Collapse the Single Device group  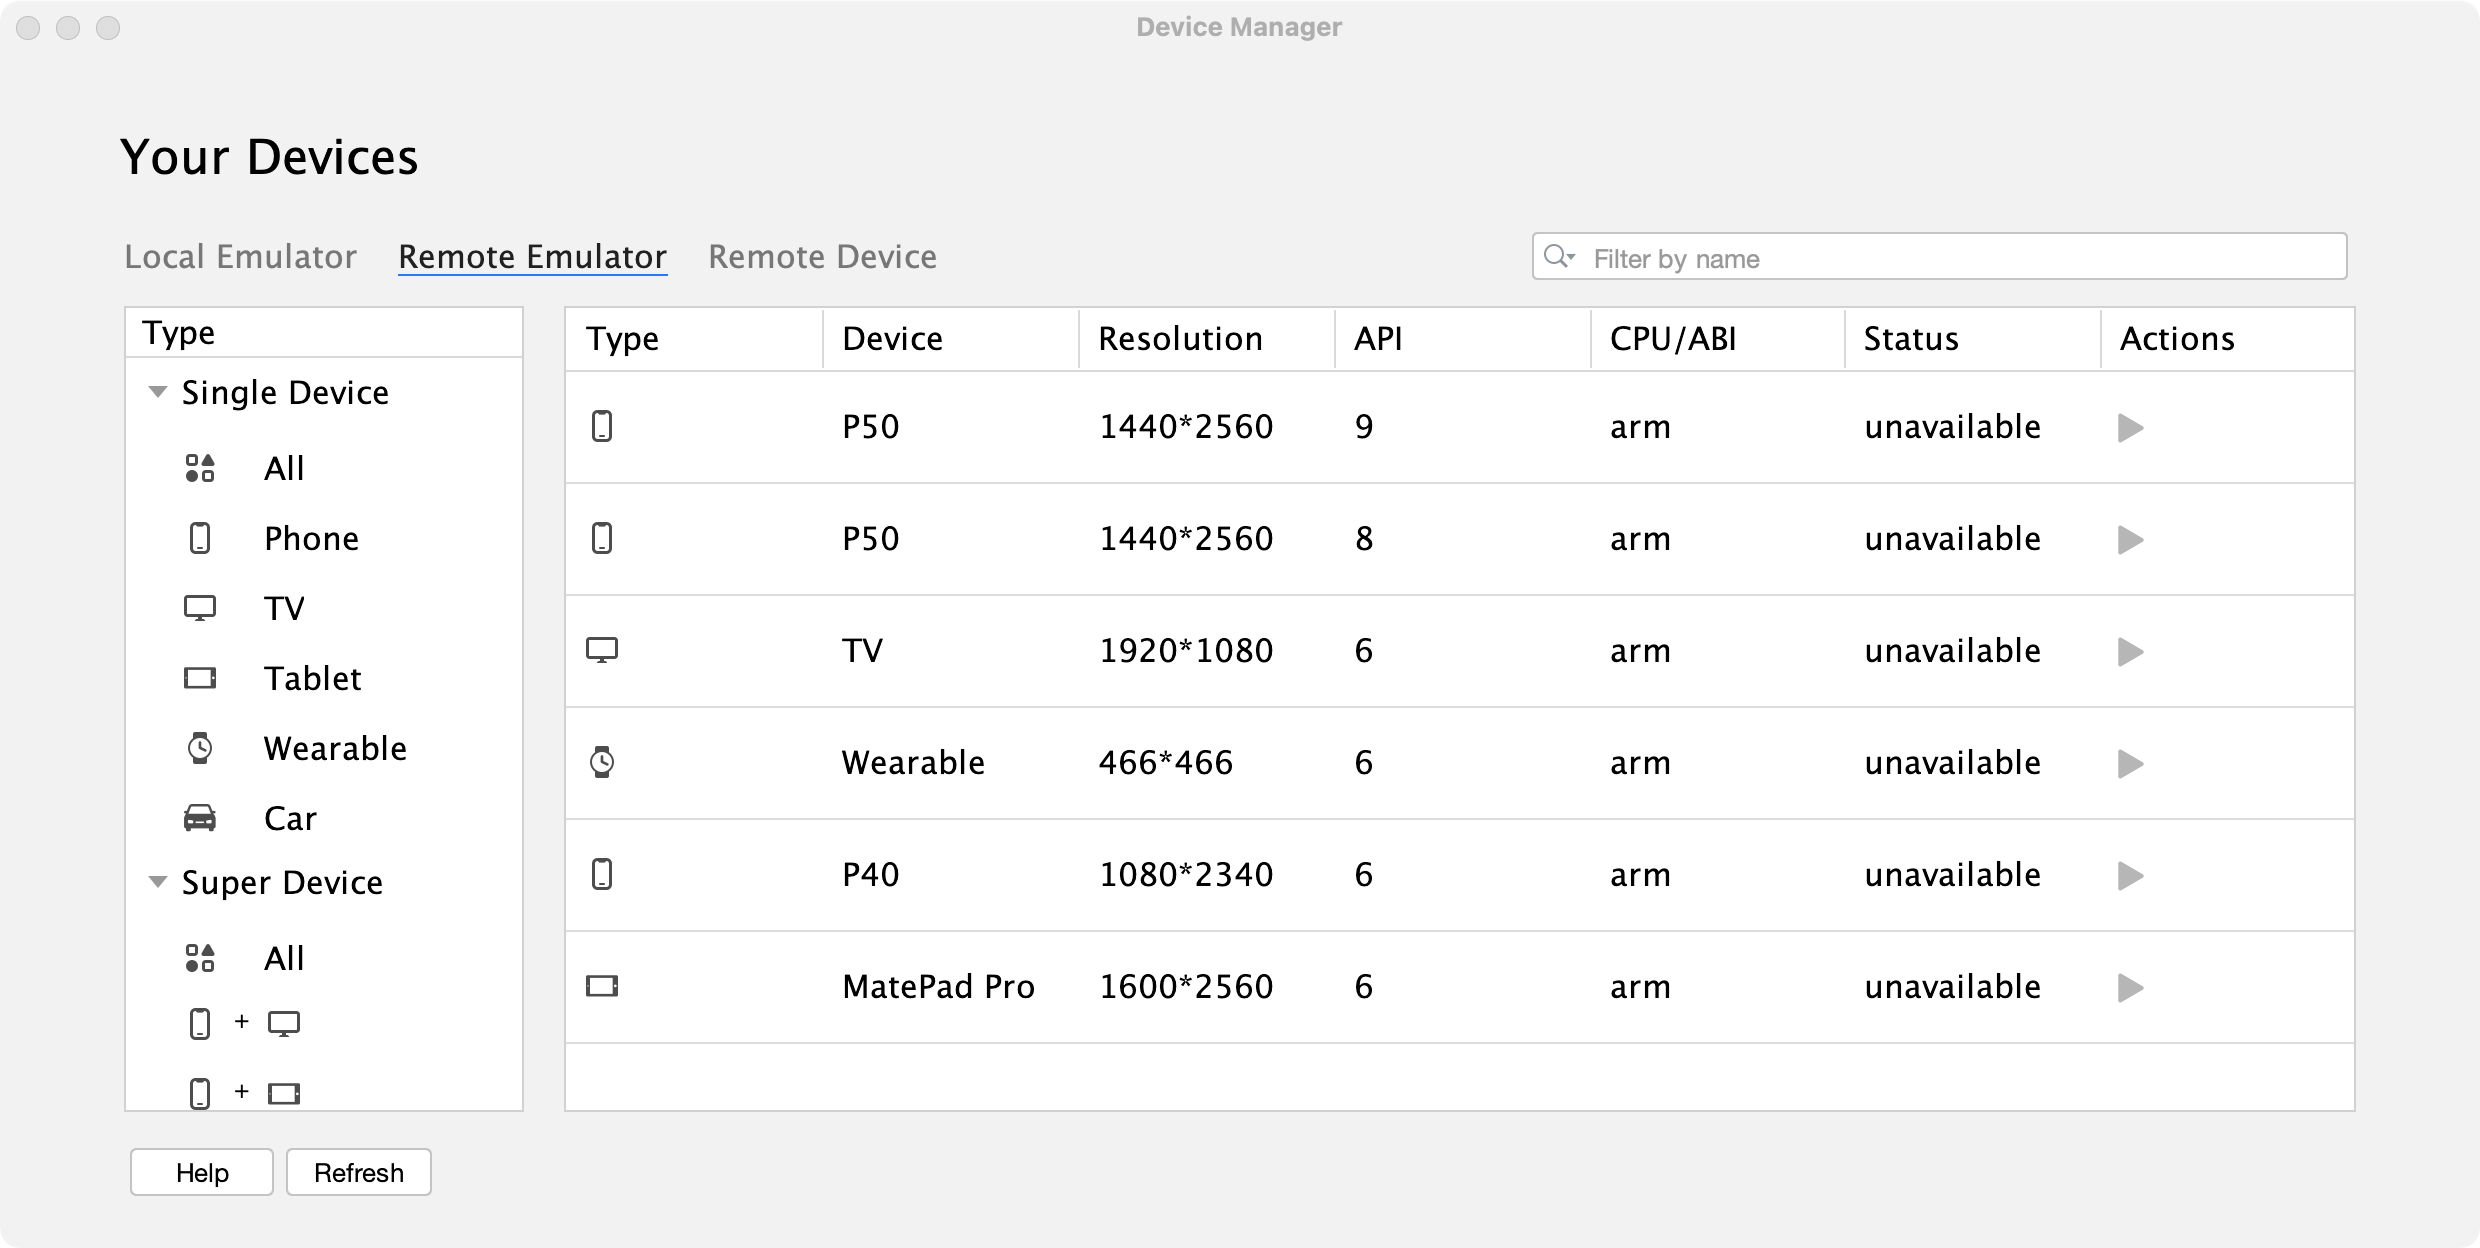[157, 392]
